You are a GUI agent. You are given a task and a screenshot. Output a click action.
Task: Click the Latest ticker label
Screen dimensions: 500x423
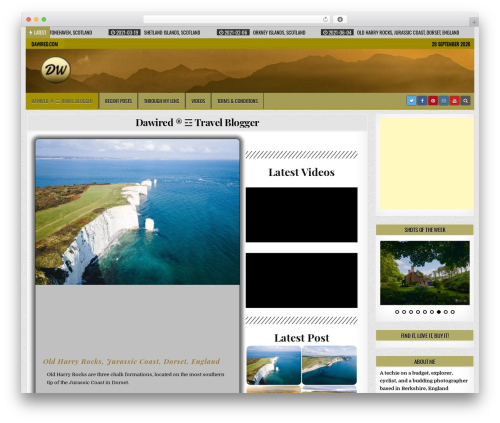pos(38,32)
